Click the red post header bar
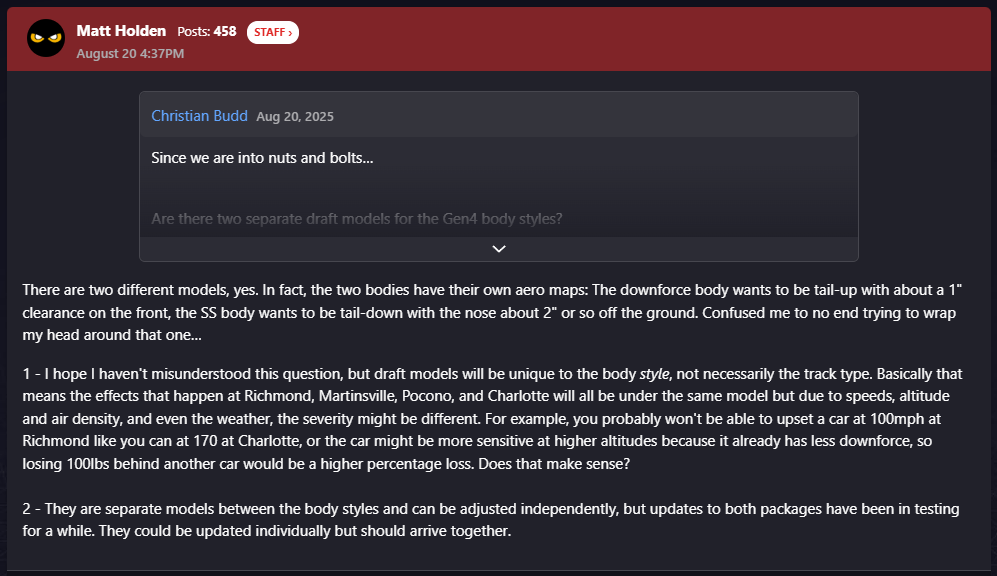This screenshot has width=997, height=576. point(499,39)
